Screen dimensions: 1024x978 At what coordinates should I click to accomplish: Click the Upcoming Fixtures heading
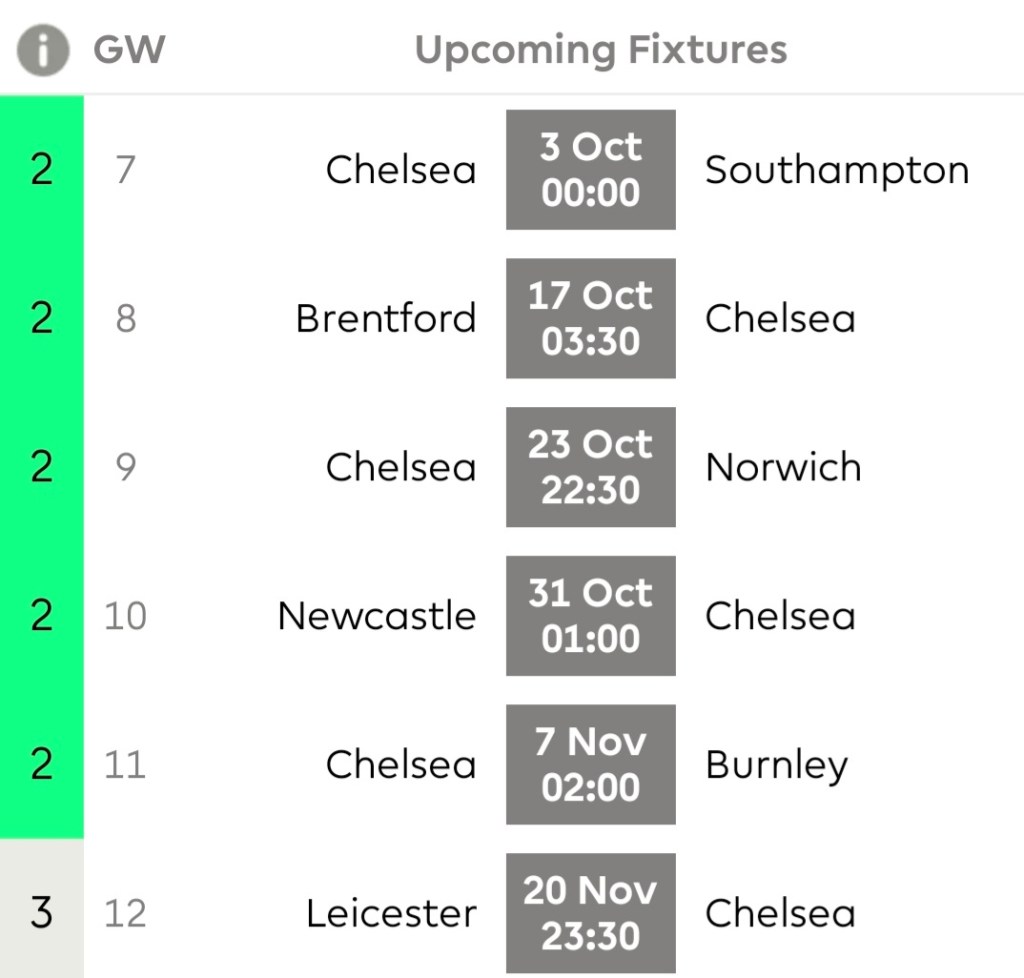[601, 49]
